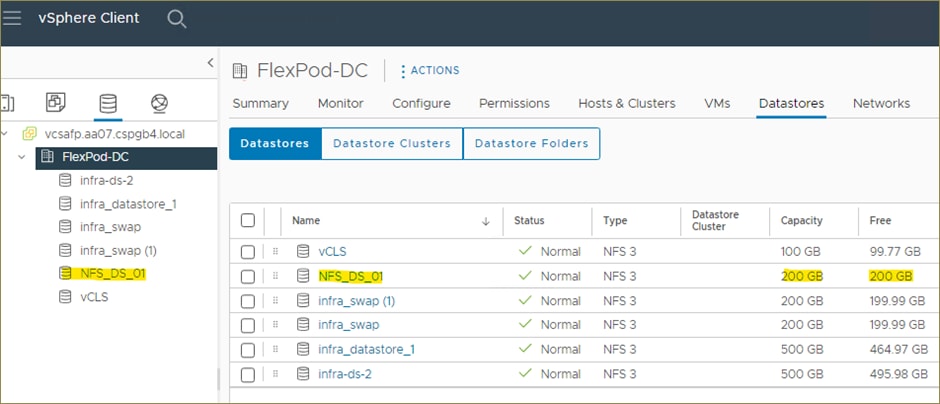Select the Datastores sub-view button
This screenshot has width=940, height=404.
click(x=275, y=143)
